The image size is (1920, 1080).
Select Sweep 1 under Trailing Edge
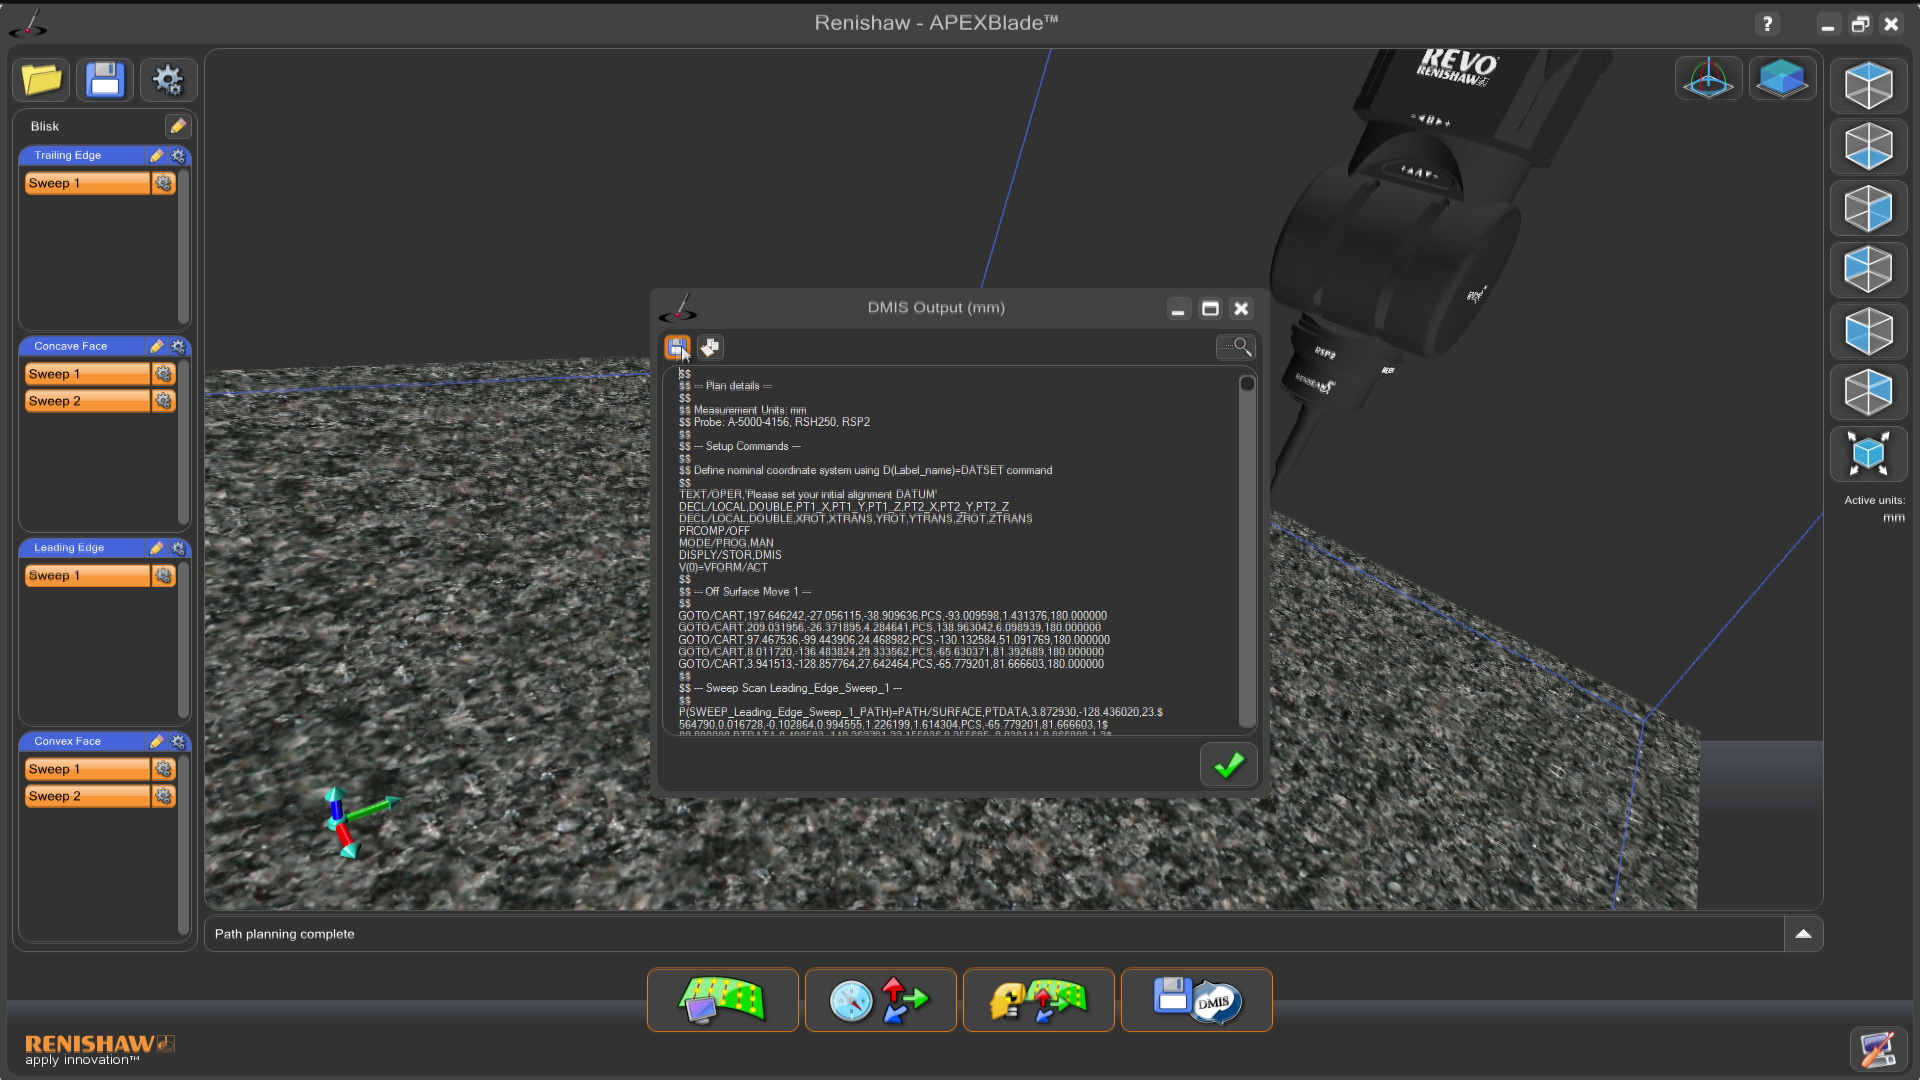87,183
